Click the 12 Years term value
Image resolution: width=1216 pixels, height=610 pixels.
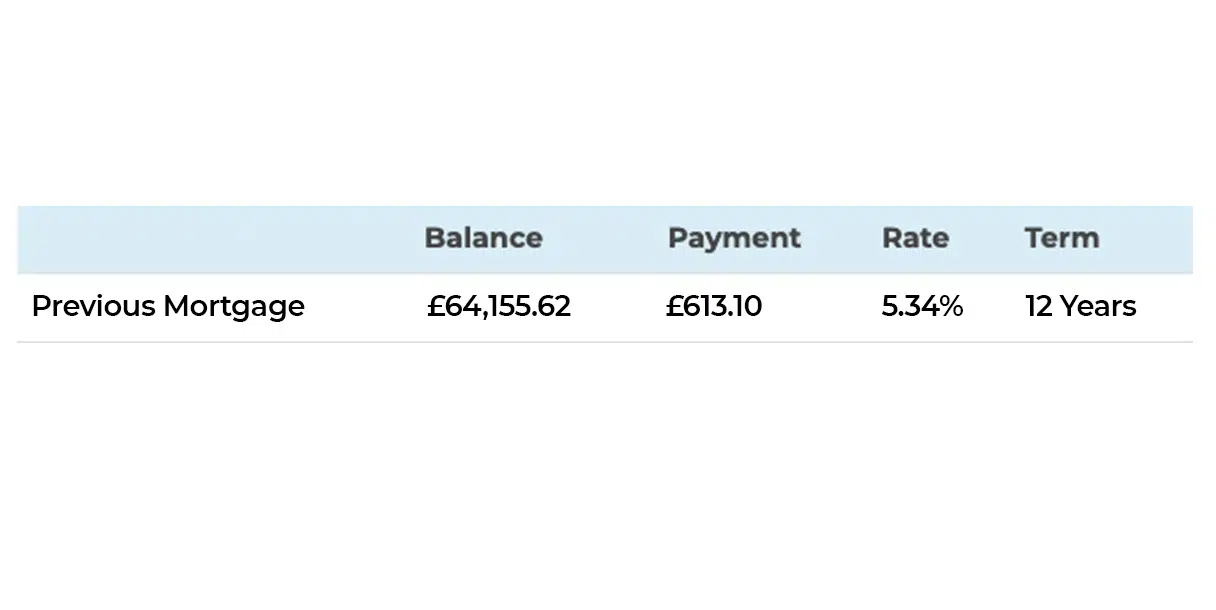(1080, 306)
